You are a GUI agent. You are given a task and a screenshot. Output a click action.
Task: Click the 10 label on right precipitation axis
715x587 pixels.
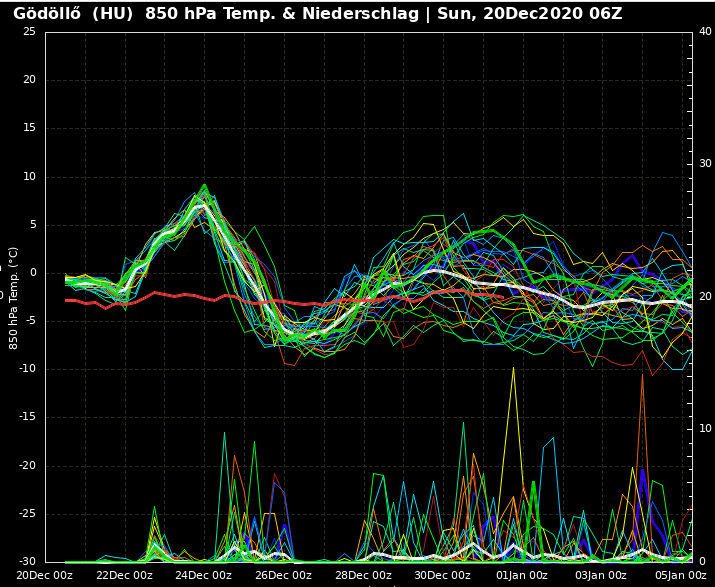pos(705,429)
